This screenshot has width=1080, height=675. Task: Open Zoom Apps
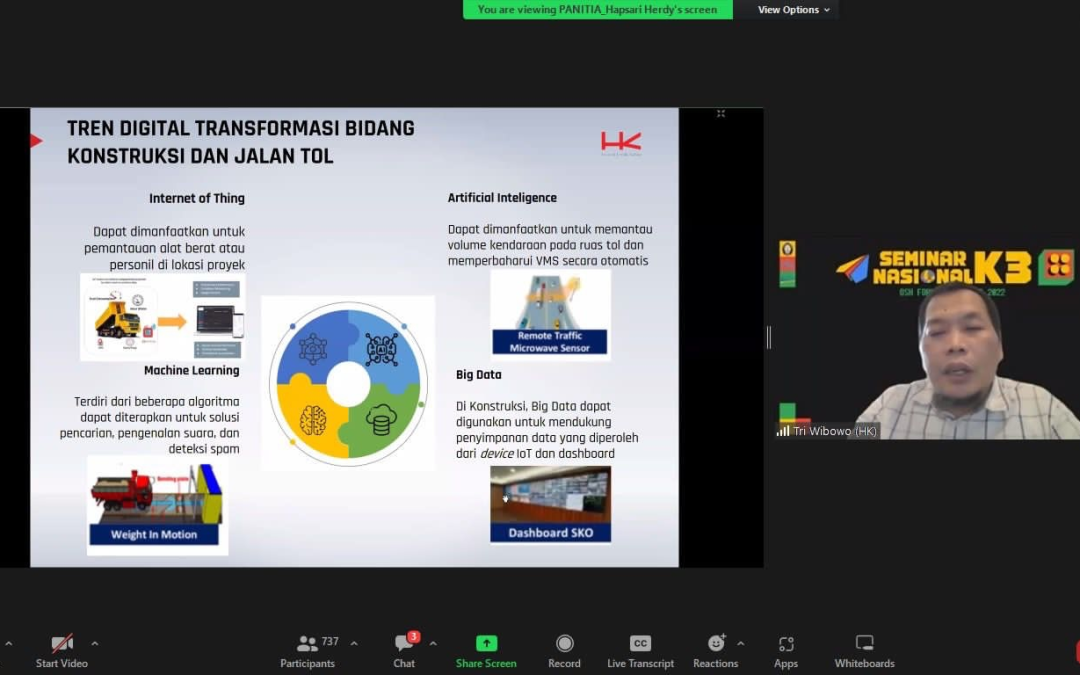coord(786,650)
